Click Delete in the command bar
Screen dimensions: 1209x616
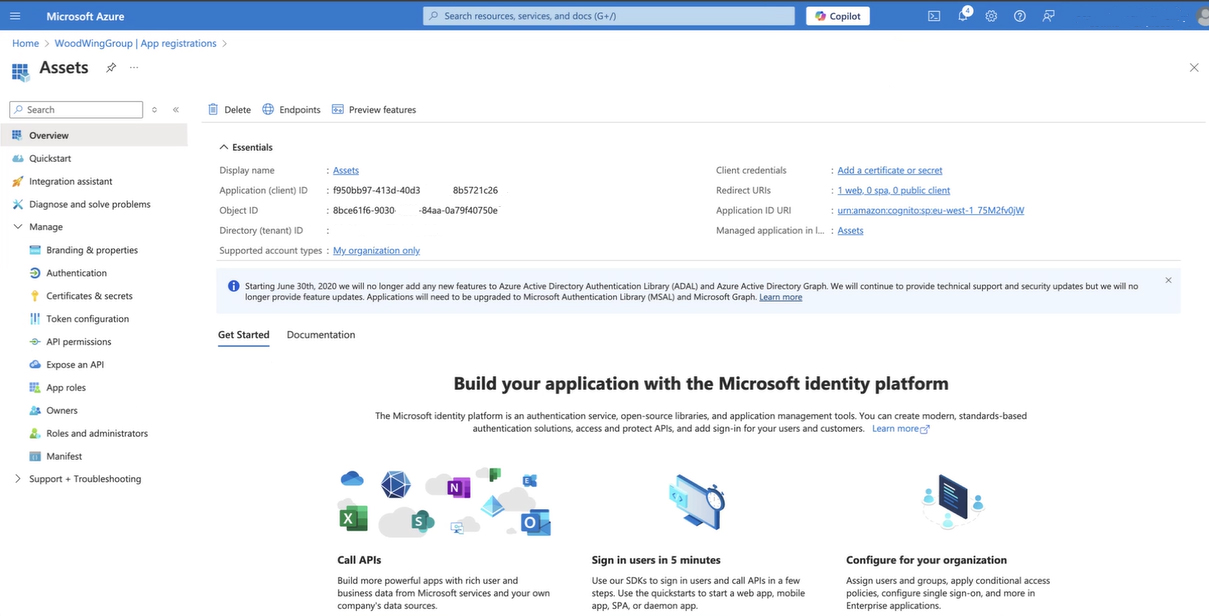[229, 110]
